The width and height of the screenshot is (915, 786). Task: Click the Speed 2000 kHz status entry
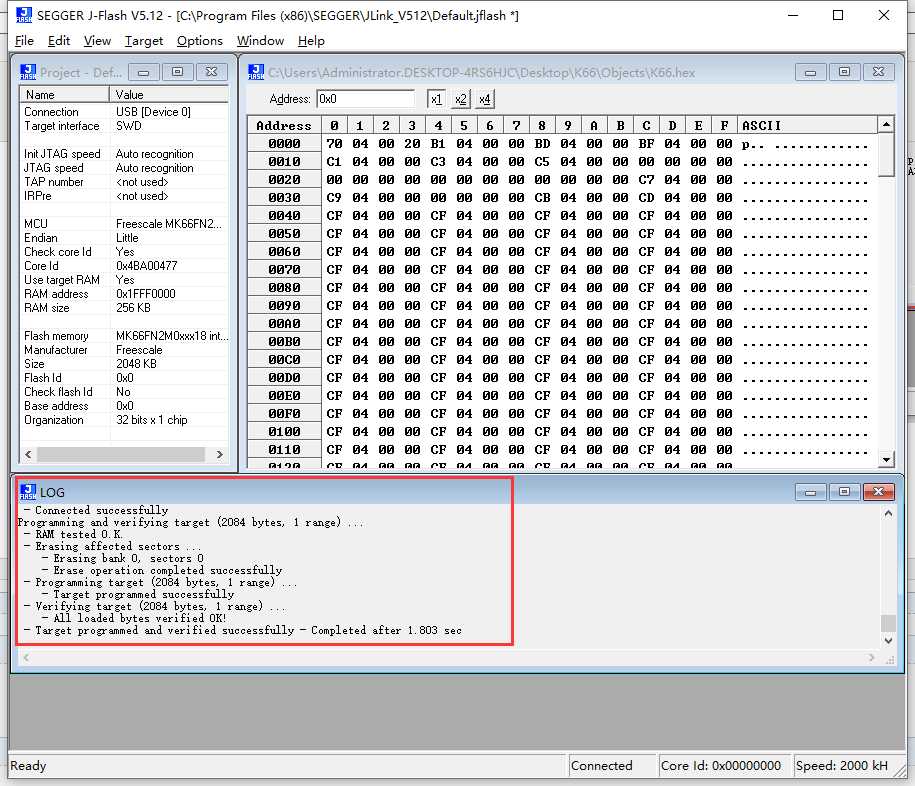[x=842, y=765]
